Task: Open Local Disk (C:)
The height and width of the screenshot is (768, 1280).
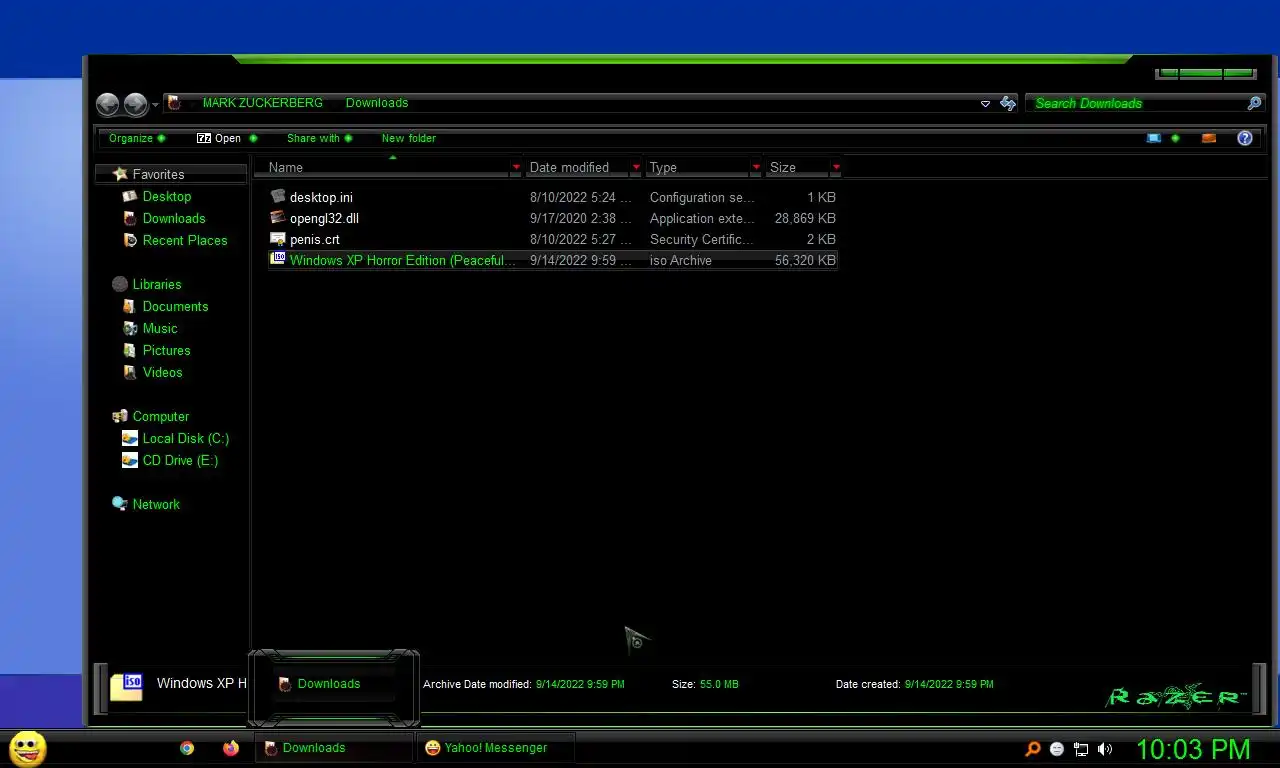Action: tap(185, 438)
